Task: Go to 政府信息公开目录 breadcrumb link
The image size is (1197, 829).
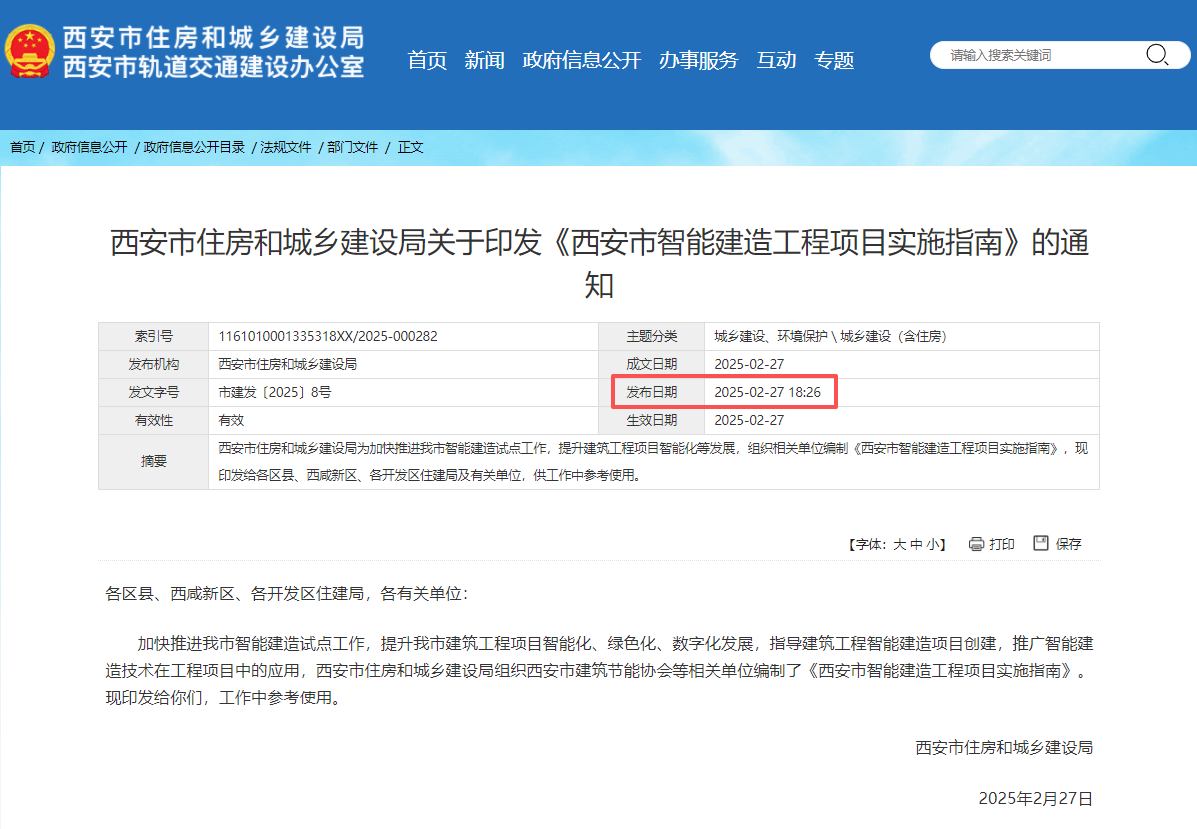Action: 194,147
